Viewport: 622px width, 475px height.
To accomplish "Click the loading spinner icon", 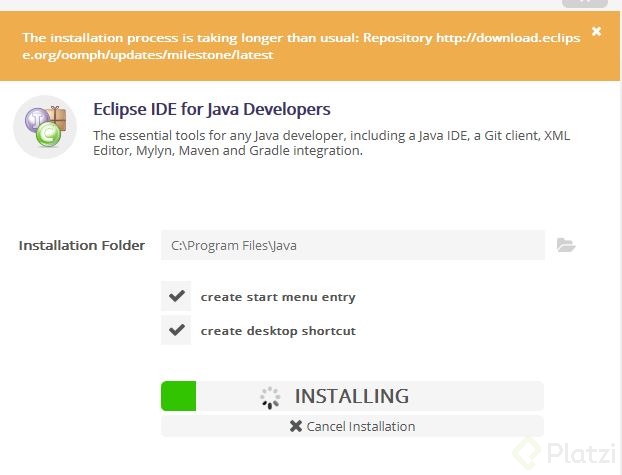I will point(270,397).
